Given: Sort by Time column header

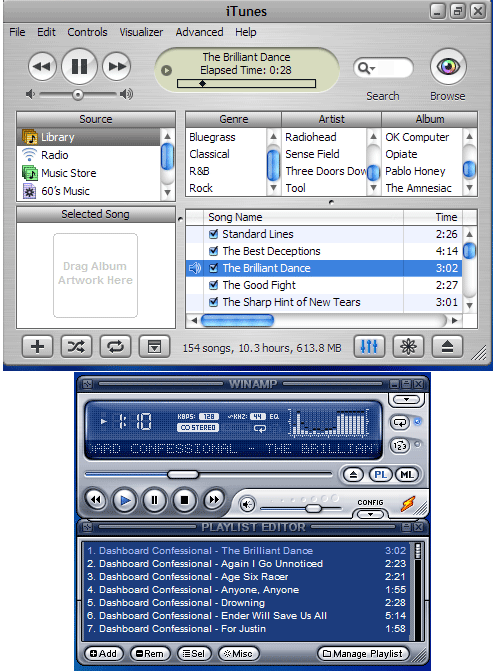Looking at the screenshot, I should point(433,217).
